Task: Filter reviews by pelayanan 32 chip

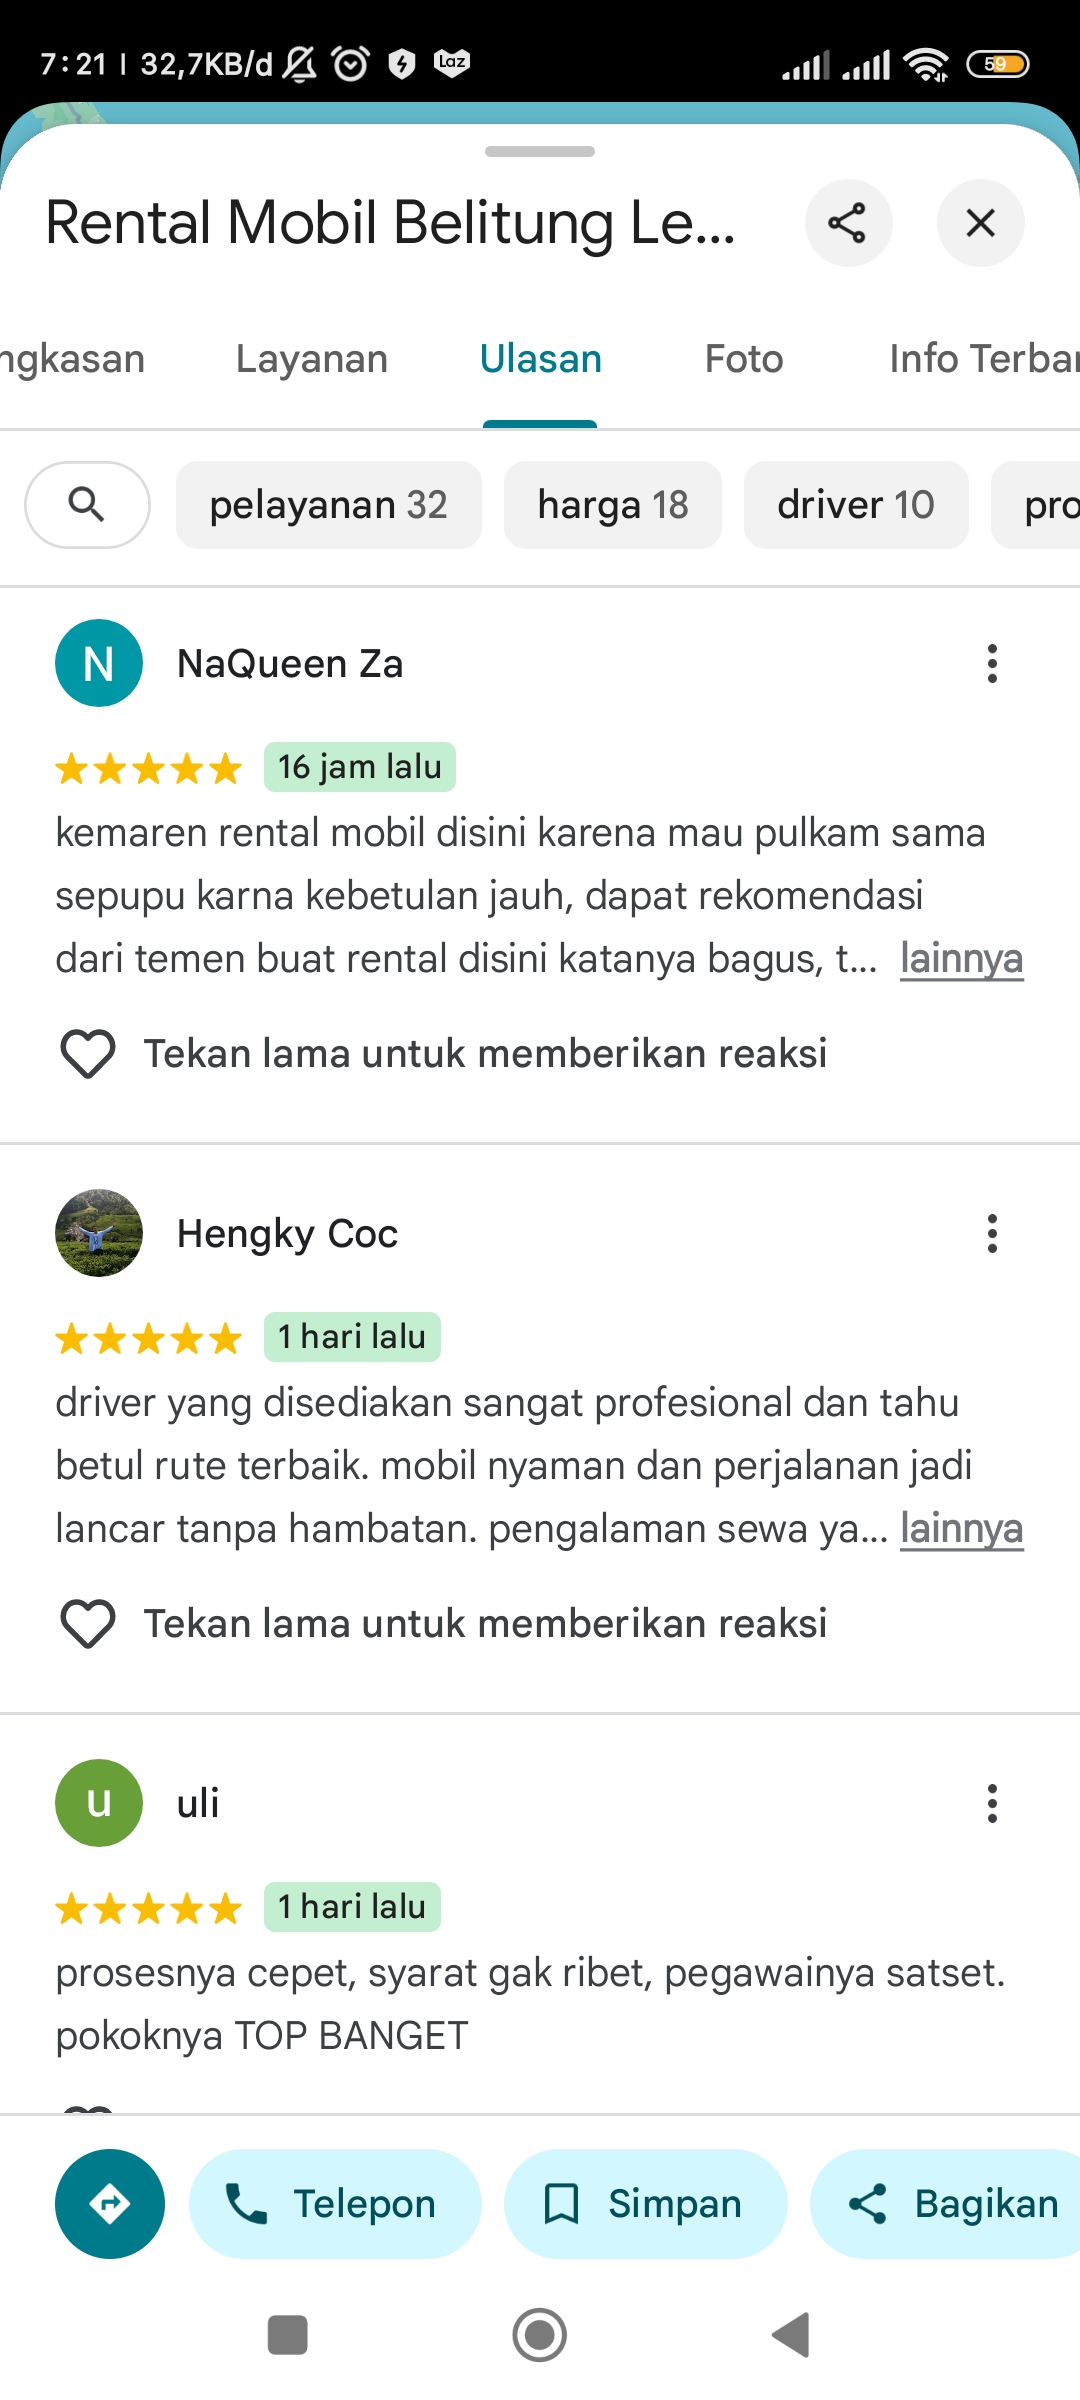Action: (x=329, y=505)
